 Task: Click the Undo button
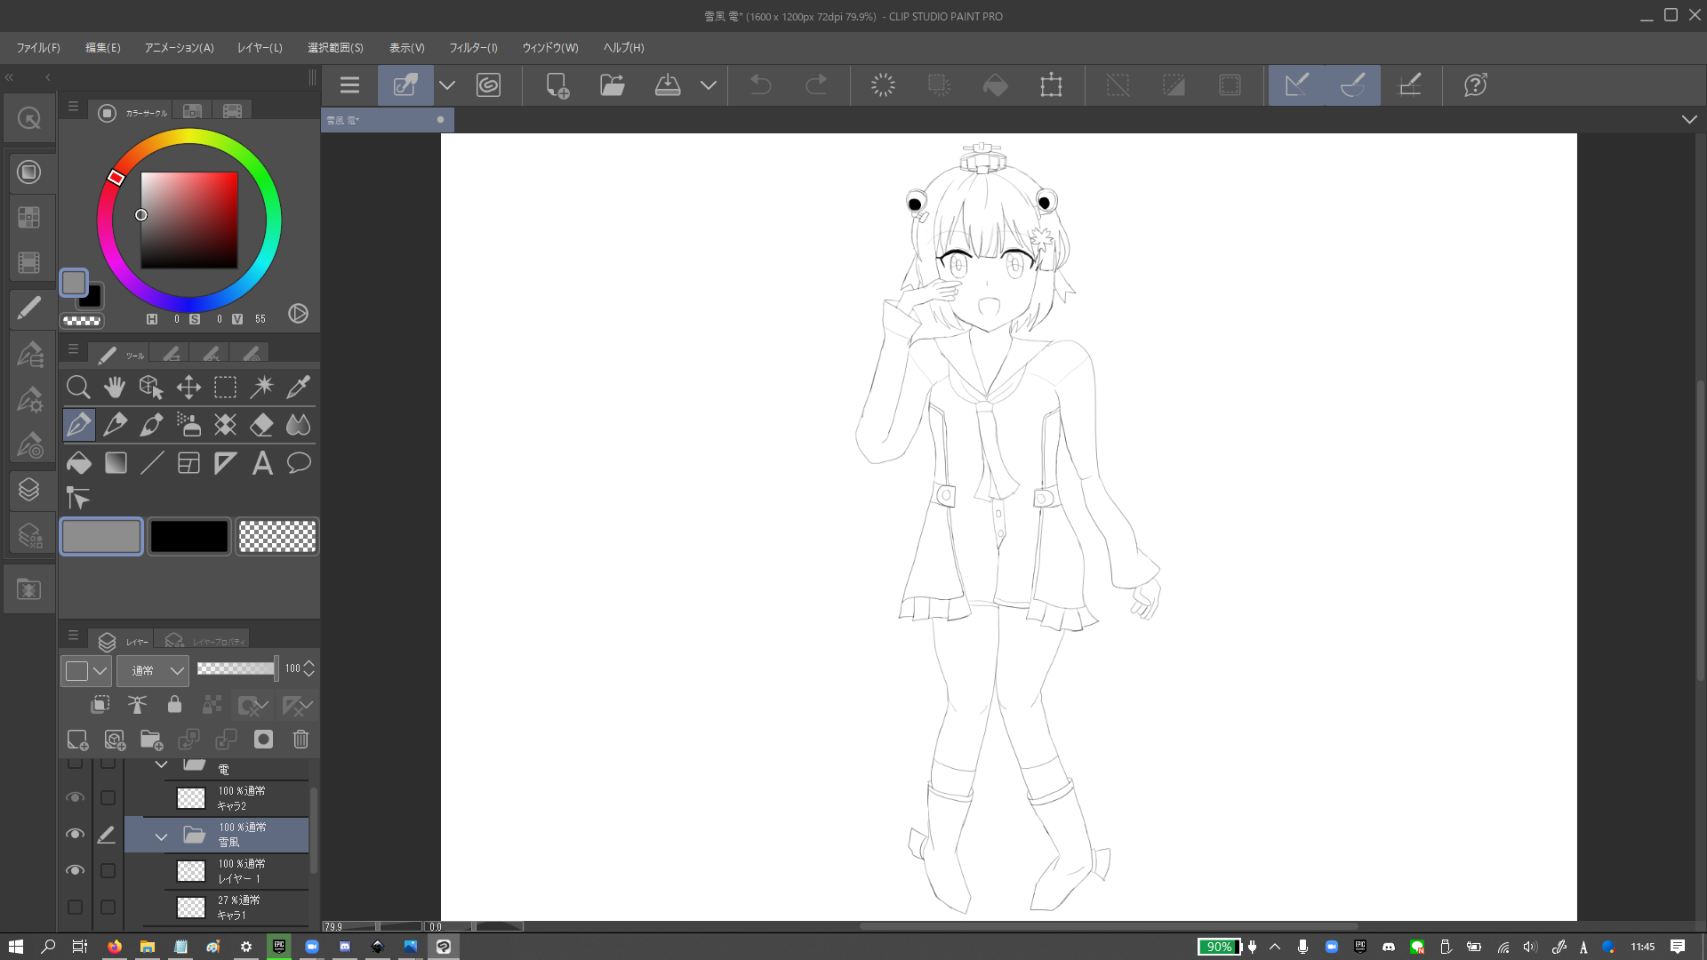pyautogui.click(x=761, y=86)
